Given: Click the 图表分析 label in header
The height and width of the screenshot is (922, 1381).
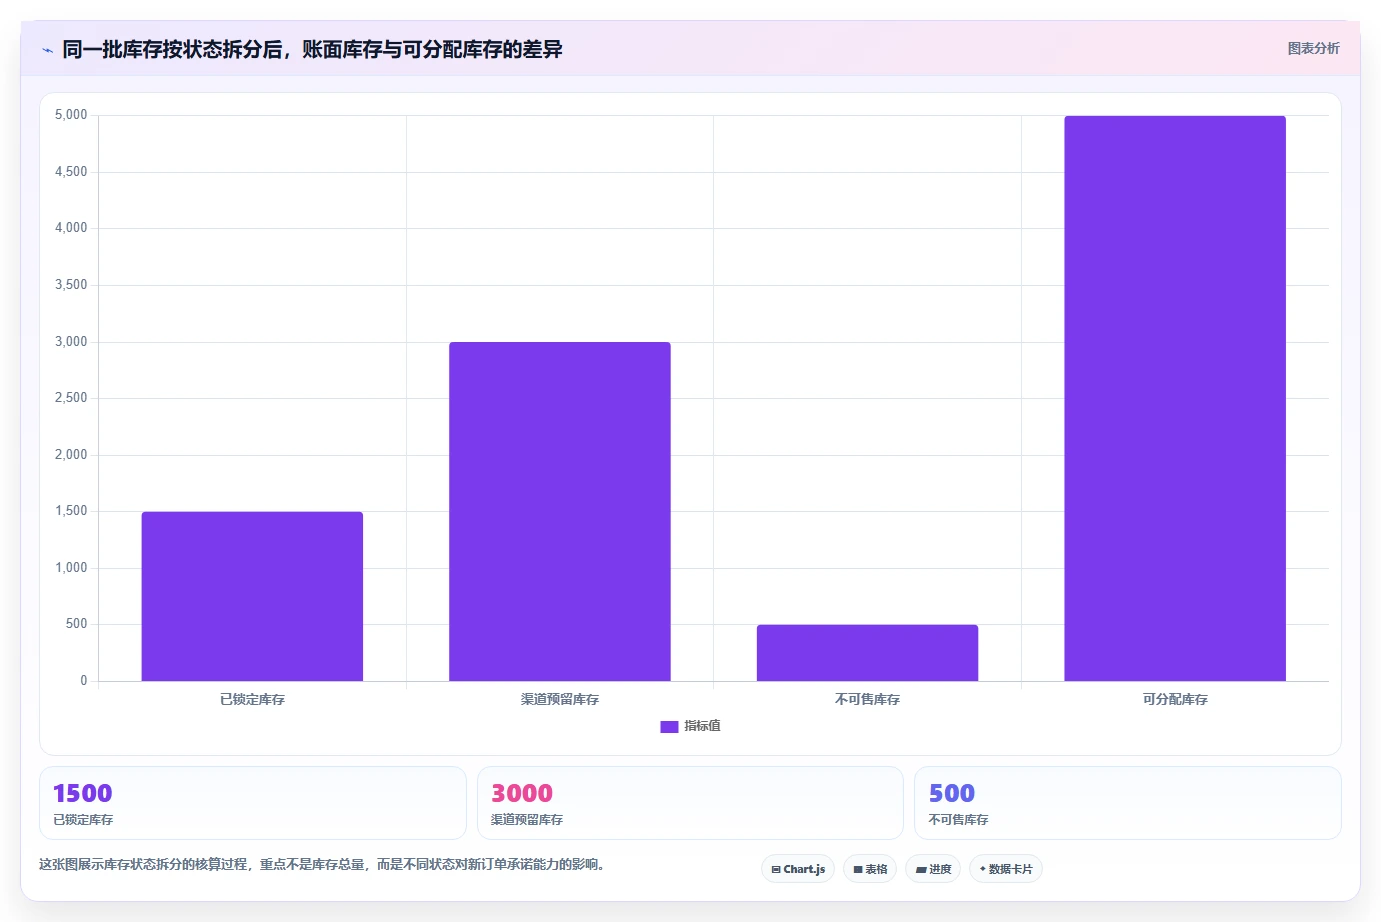Looking at the screenshot, I should tap(1313, 48).
